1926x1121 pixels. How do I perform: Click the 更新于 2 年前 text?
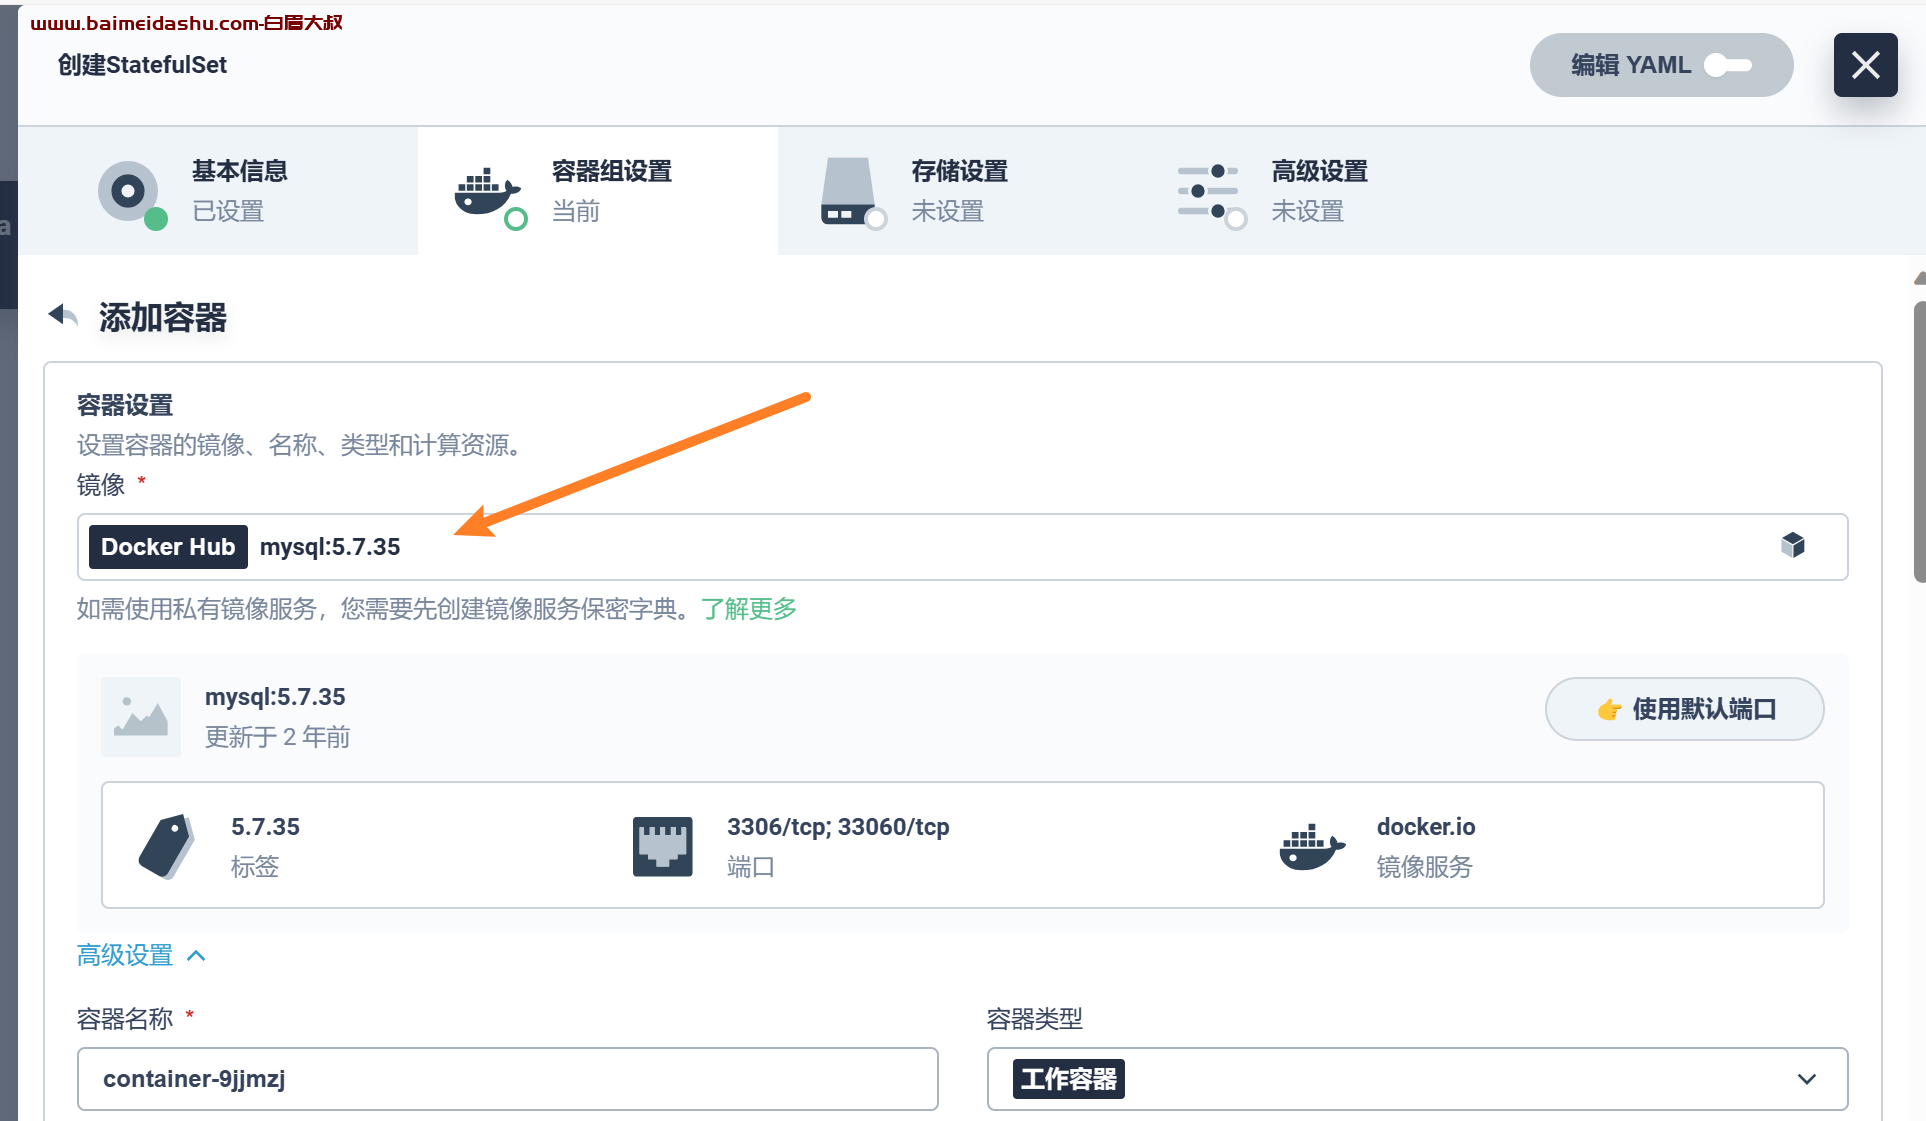[x=277, y=737]
